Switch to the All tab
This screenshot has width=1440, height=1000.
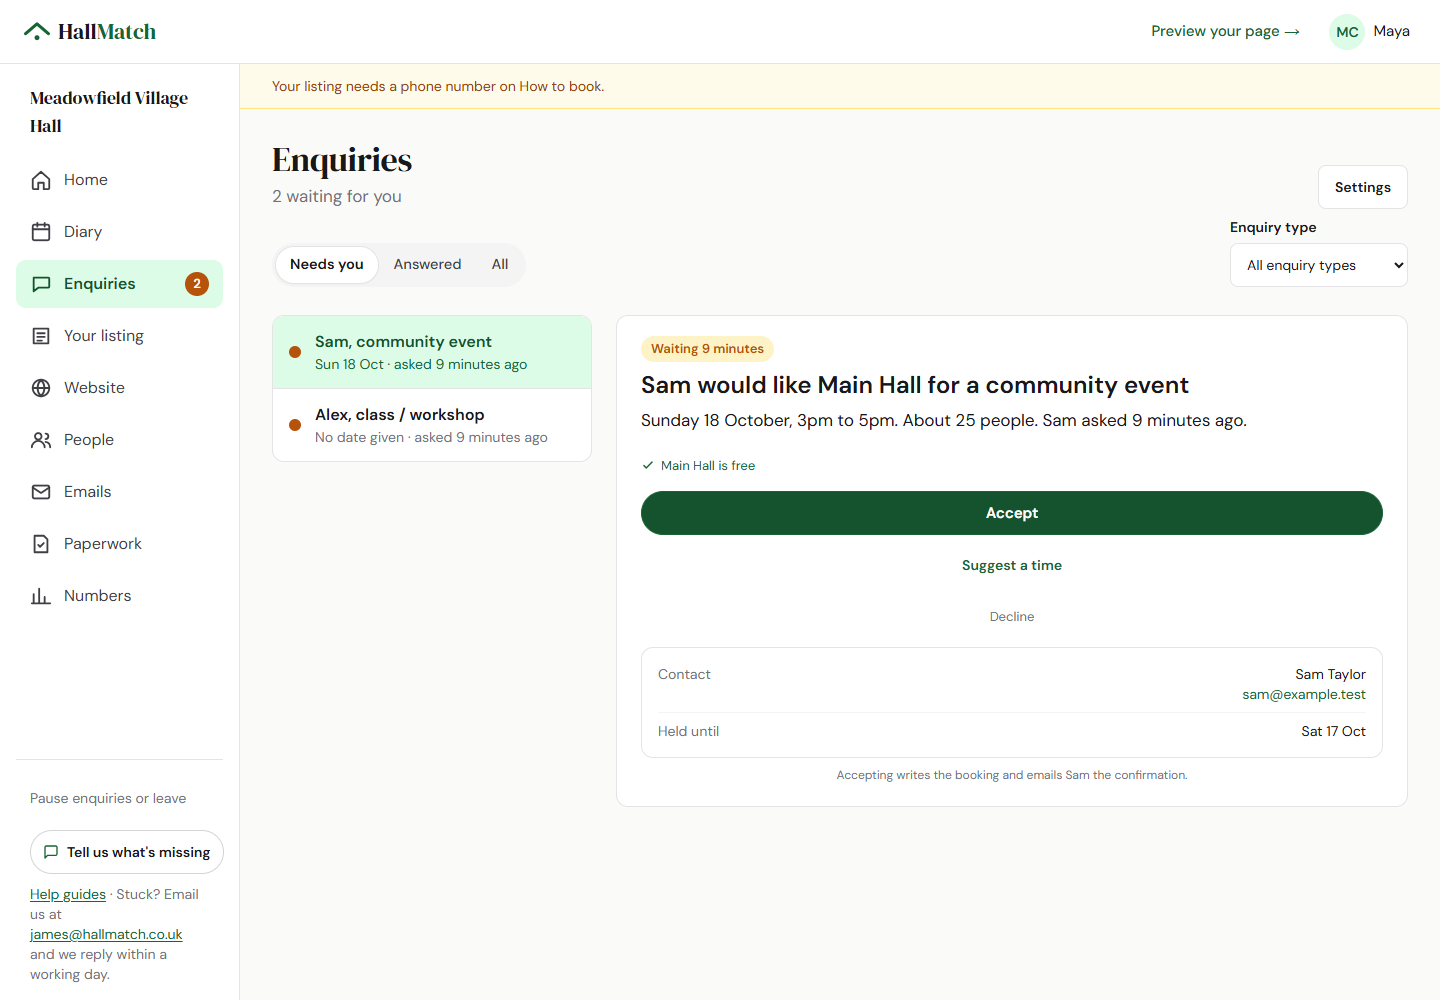tap(500, 265)
